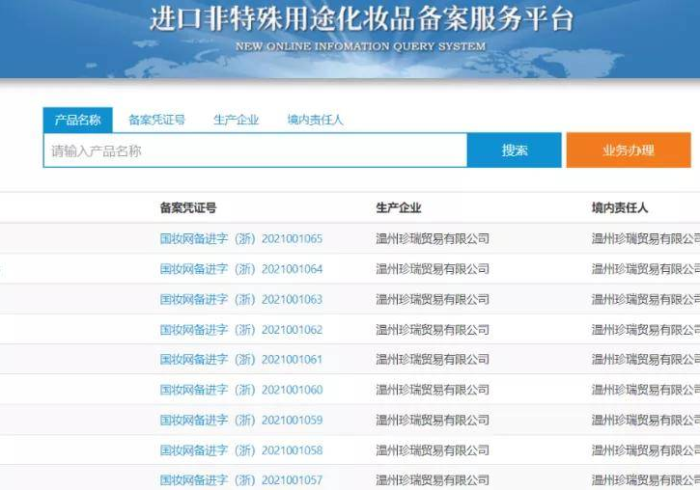Click the 生产企业 column header
This screenshot has height=490, width=700.
(398, 208)
